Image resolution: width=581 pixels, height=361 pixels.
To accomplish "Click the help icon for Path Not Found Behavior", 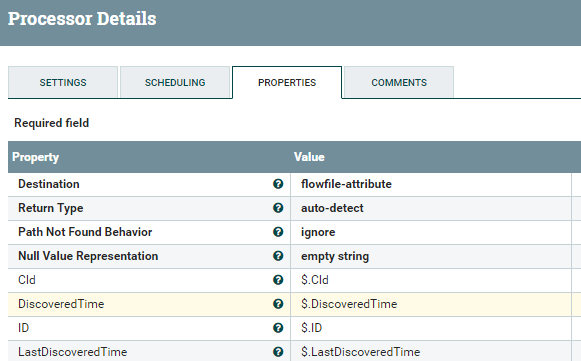I will (278, 232).
